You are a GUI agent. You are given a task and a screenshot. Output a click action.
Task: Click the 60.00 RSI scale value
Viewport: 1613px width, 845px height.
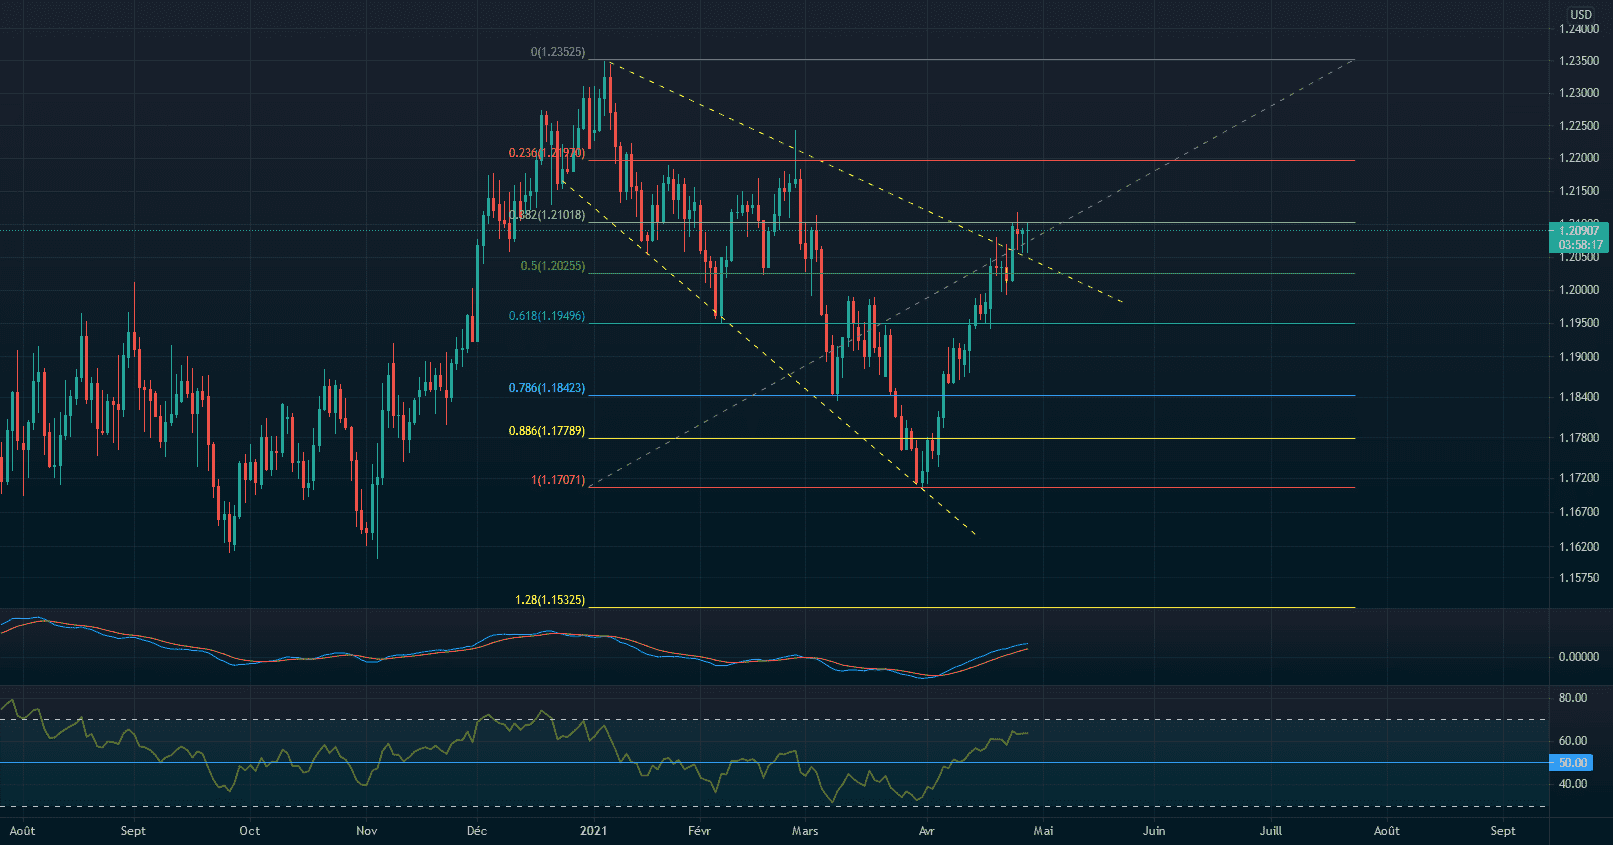[x=1573, y=741]
